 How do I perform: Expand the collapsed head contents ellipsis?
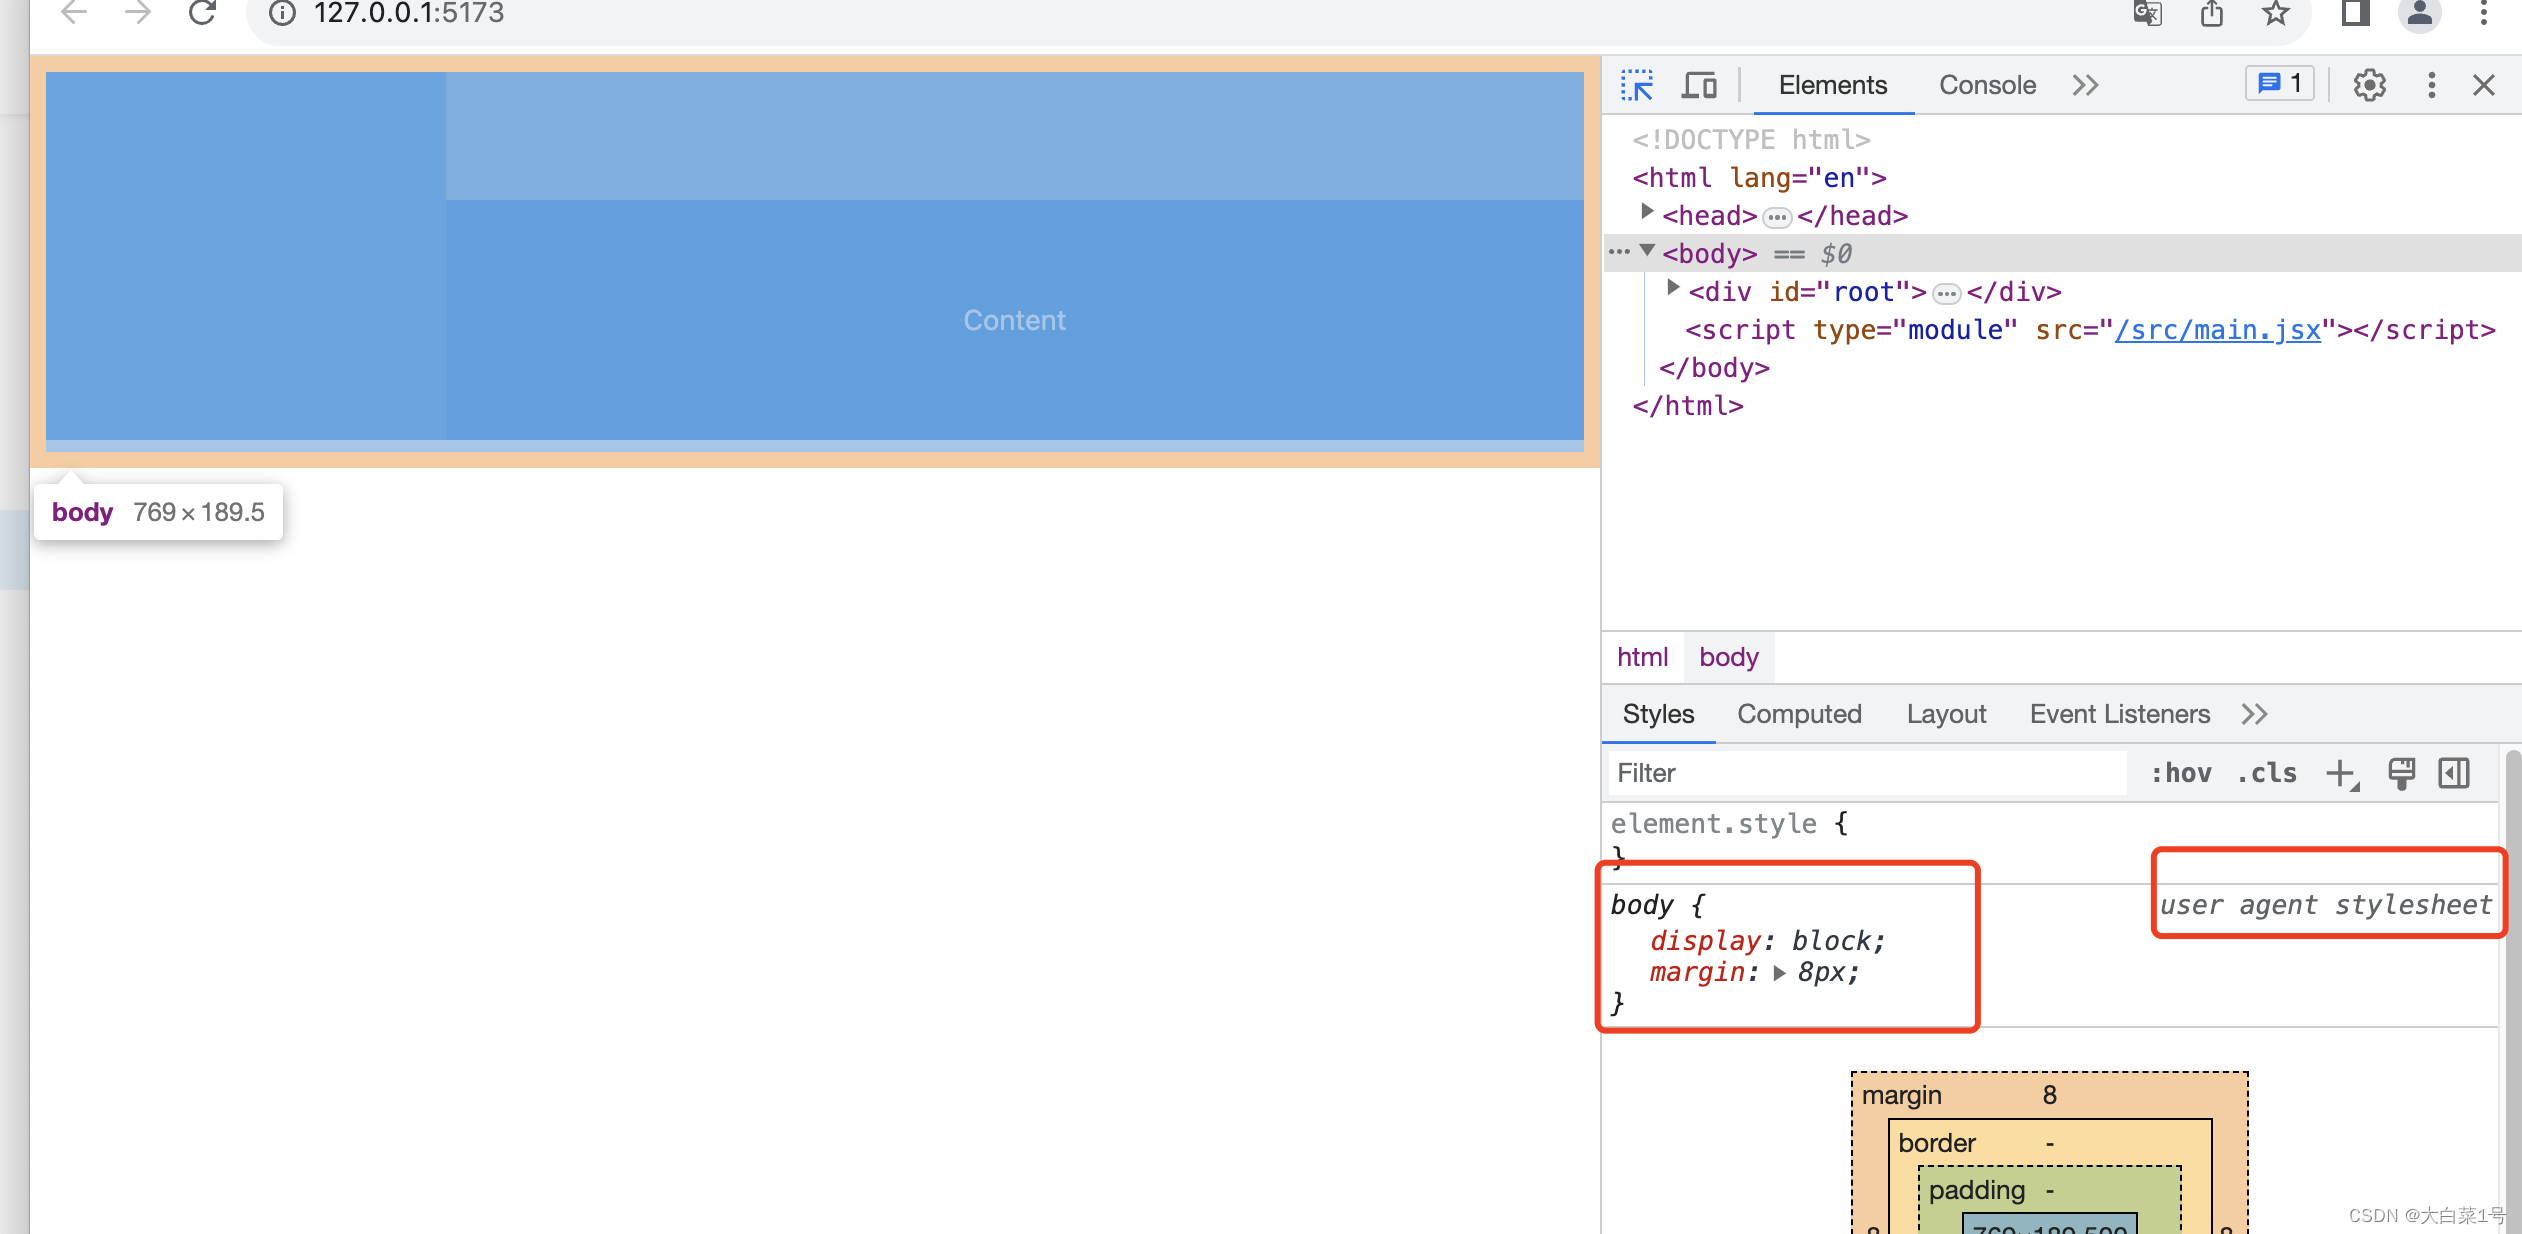[x=1776, y=217]
